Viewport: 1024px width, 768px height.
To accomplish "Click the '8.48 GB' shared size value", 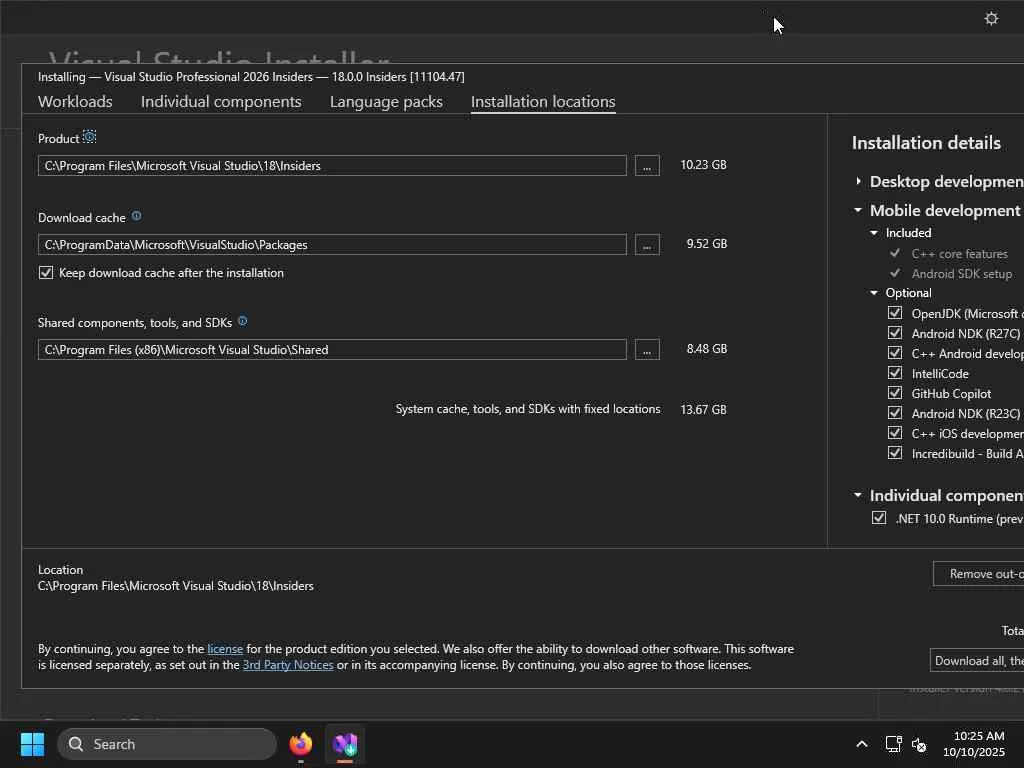I will point(707,349).
